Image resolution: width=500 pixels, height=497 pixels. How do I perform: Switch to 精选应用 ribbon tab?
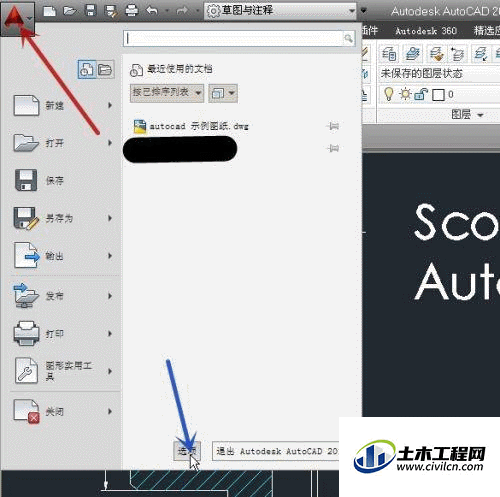[487, 31]
